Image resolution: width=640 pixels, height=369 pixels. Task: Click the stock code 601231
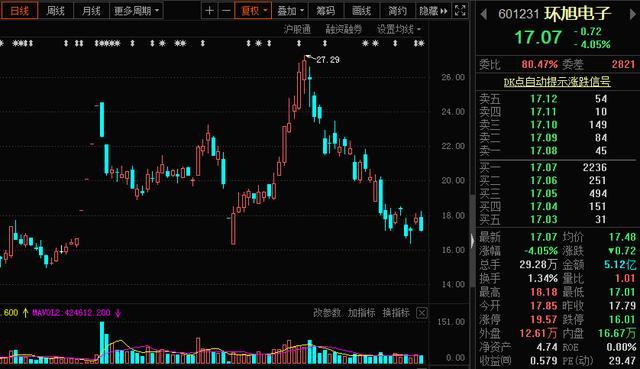[x=518, y=14]
